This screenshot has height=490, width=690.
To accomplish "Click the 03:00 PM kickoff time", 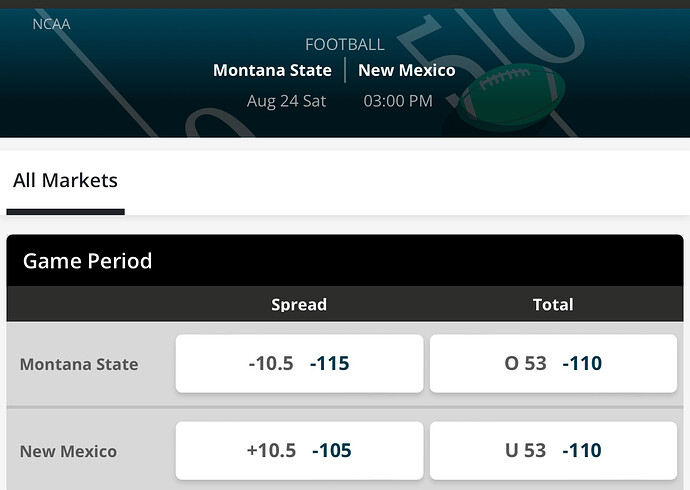I will 397,101.
